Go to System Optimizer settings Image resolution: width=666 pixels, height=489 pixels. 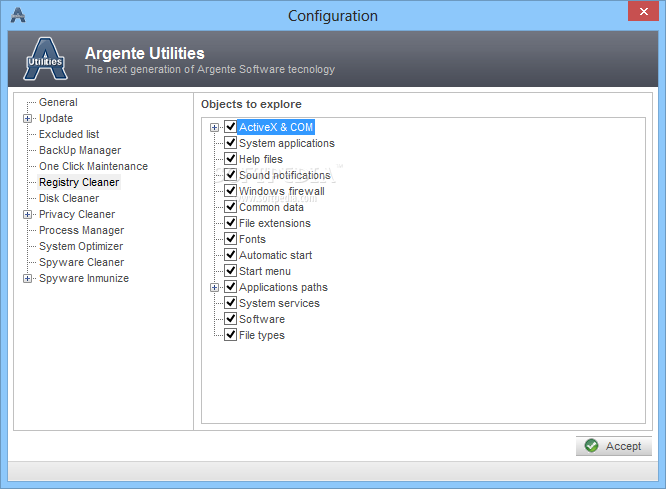coord(81,246)
